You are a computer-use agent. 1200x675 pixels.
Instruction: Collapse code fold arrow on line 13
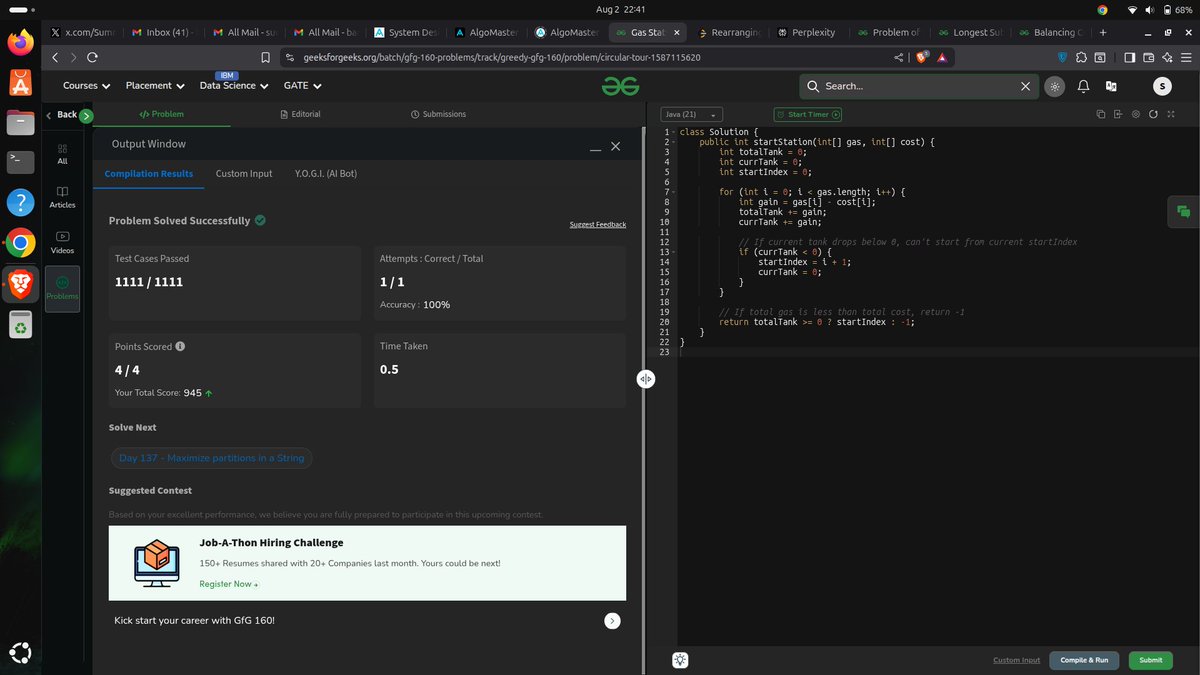tap(674, 252)
